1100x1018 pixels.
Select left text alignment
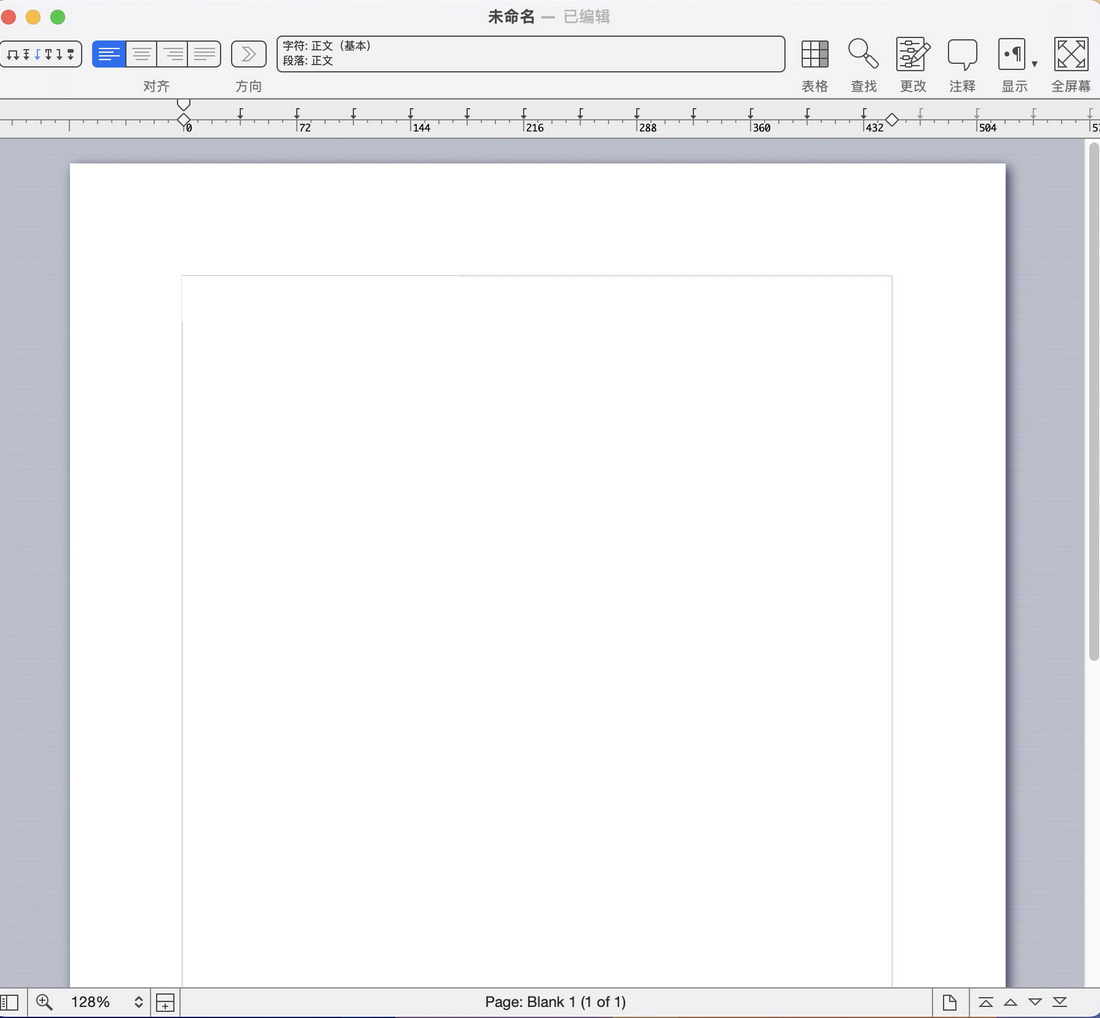coord(109,54)
